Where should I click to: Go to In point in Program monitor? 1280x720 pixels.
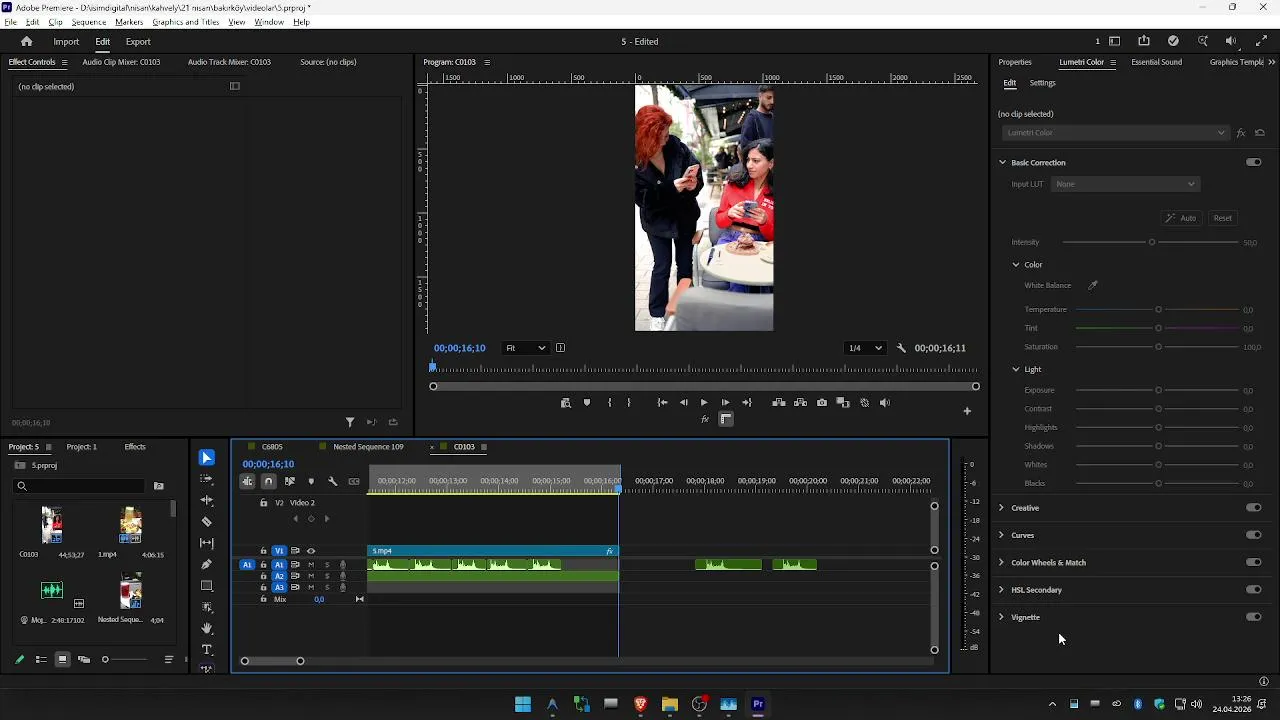(x=662, y=403)
